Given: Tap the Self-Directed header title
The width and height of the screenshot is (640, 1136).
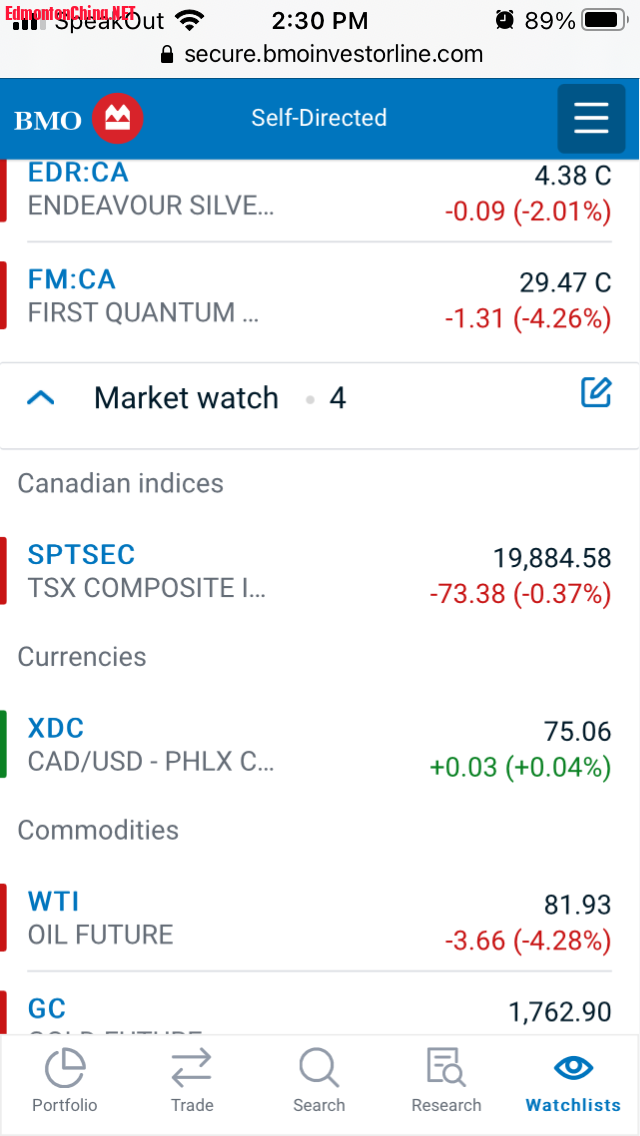Looking at the screenshot, I should click(319, 118).
